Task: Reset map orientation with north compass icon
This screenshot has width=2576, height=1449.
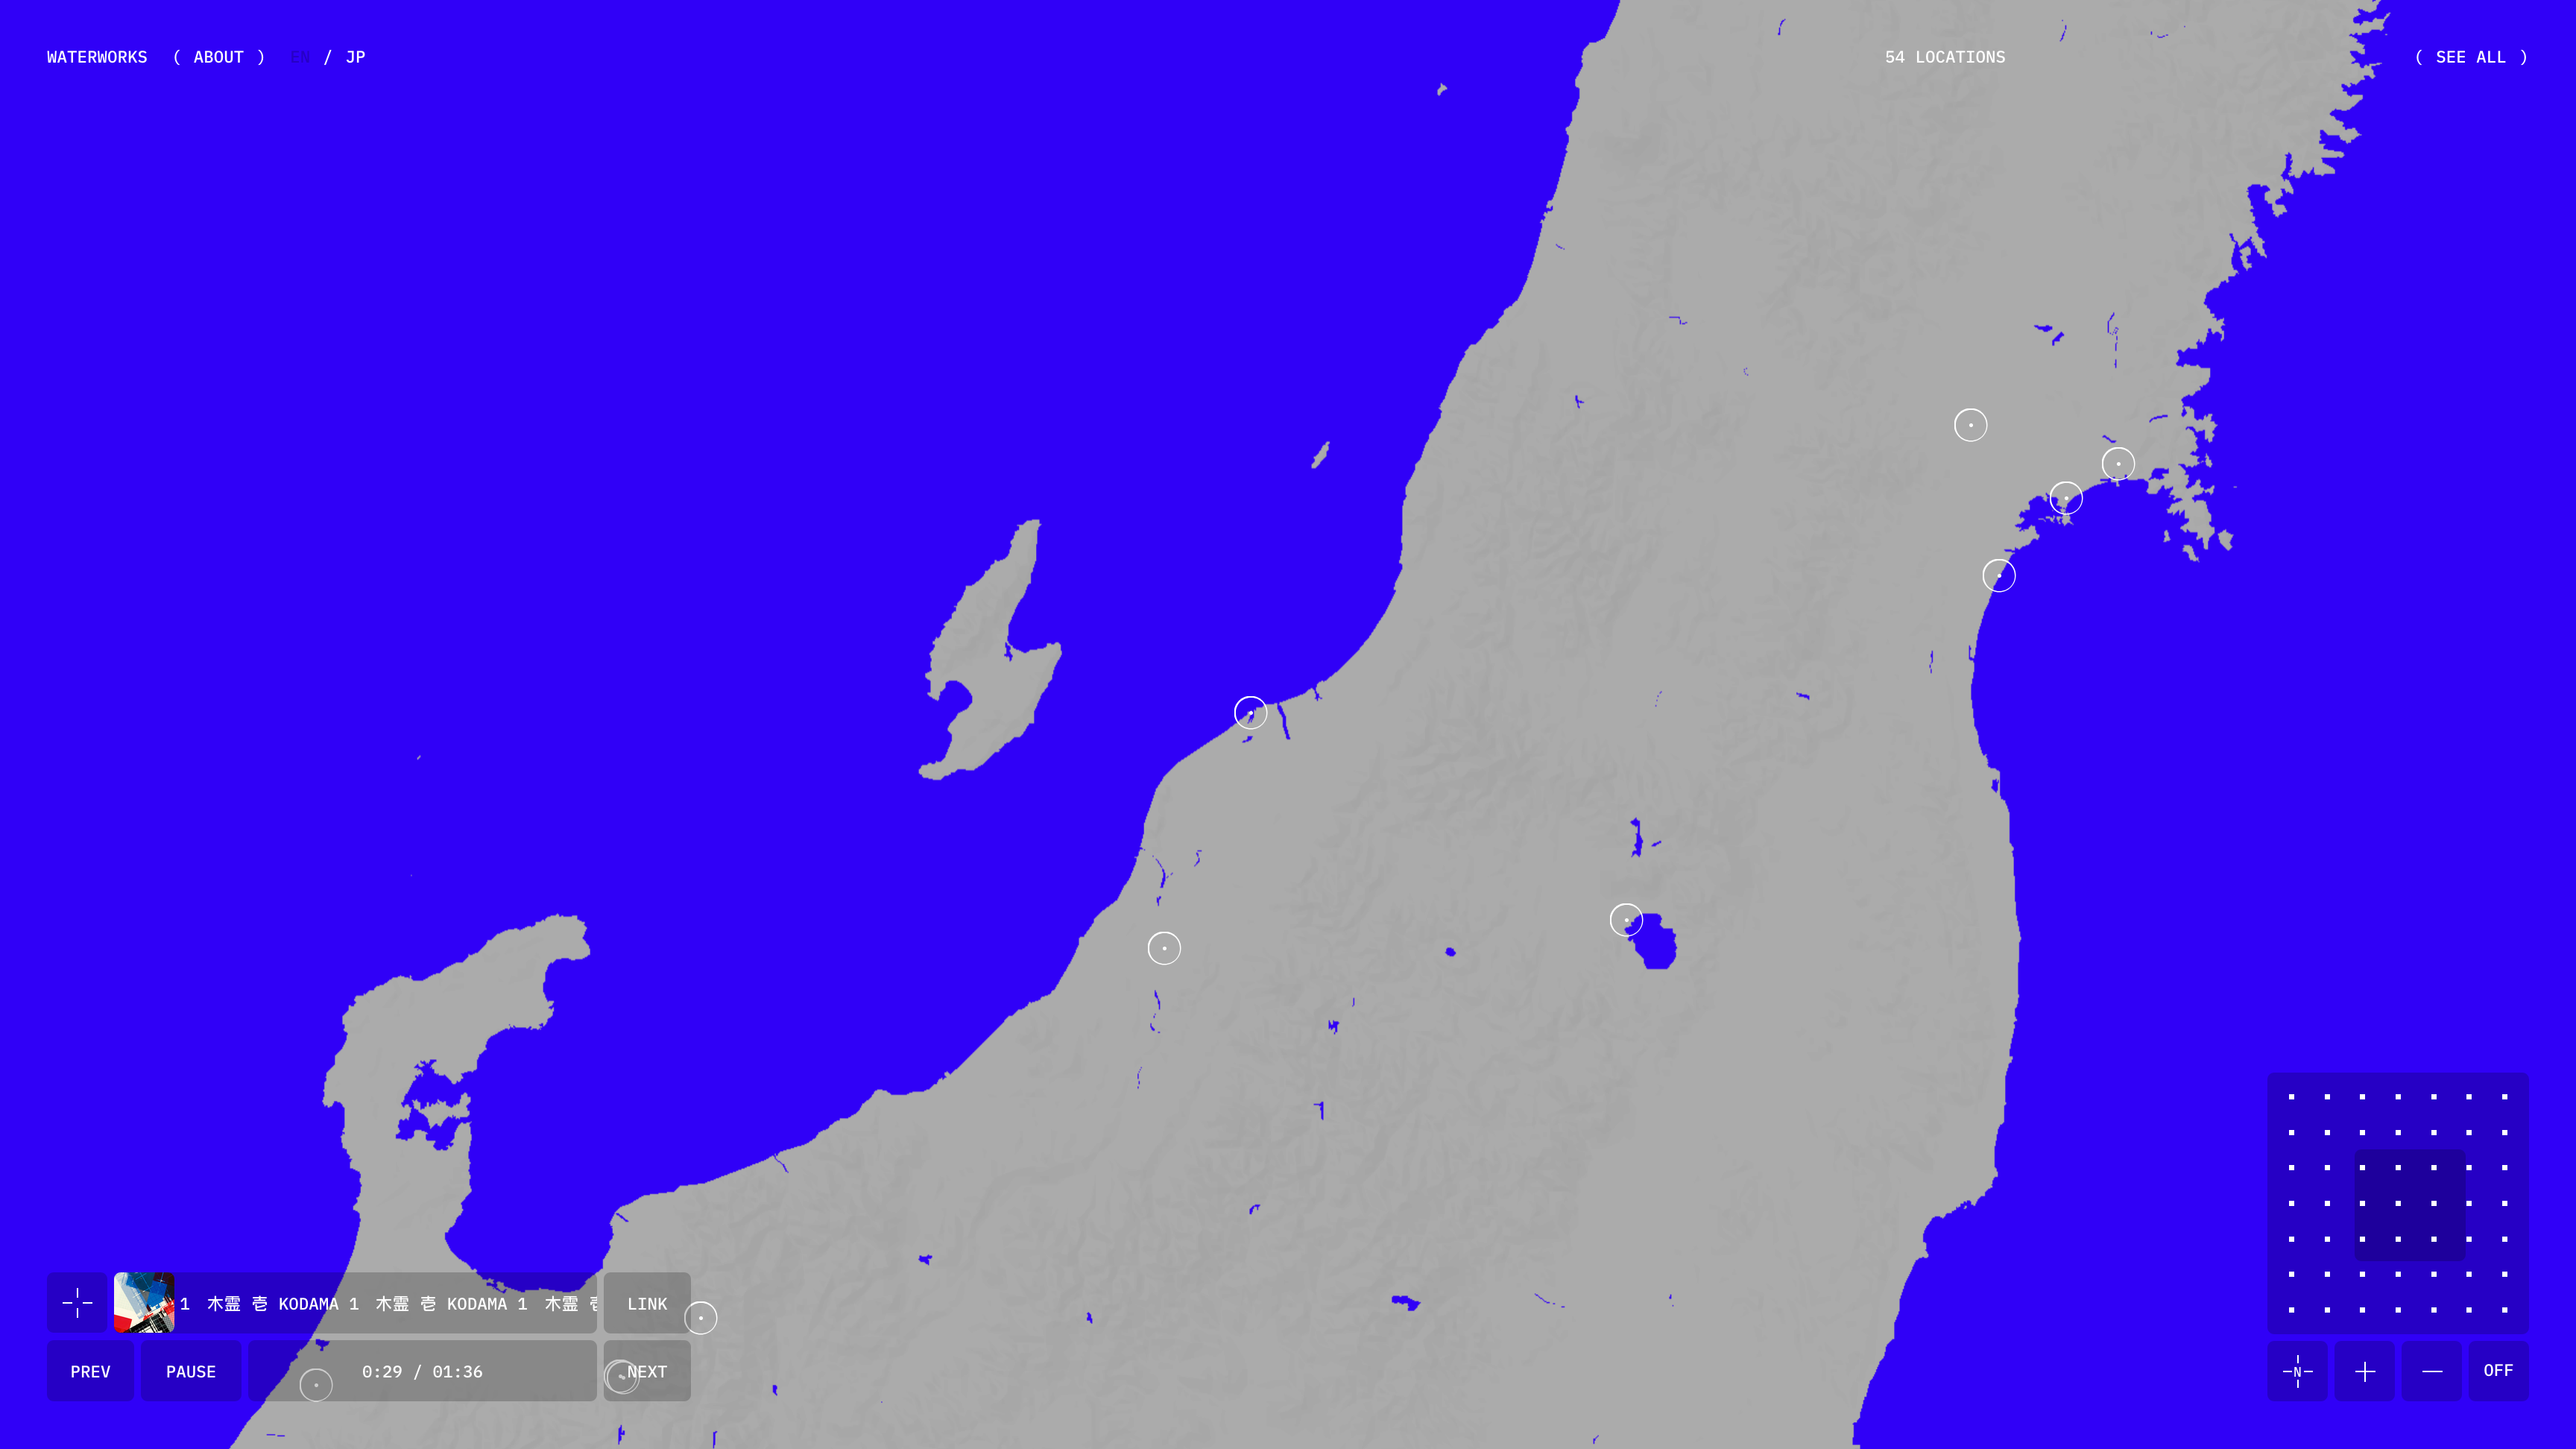Action: pyautogui.click(x=2297, y=1371)
